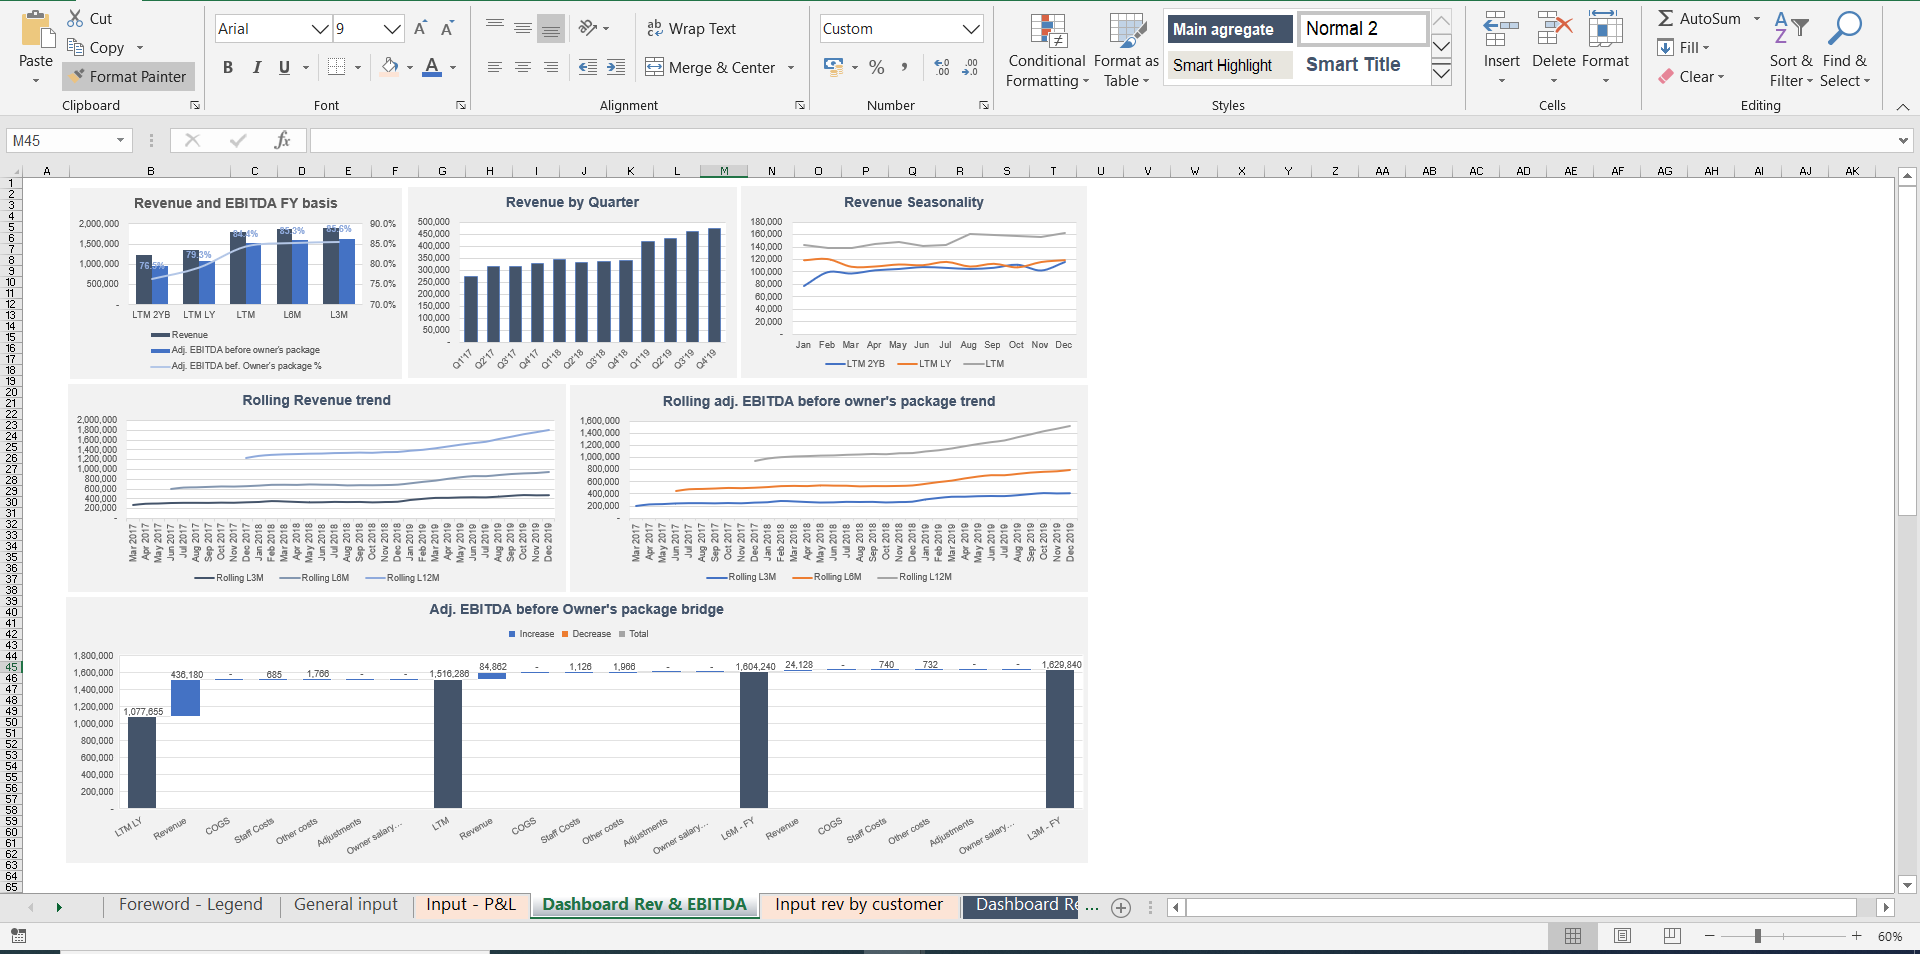Click the Copy icon
This screenshot has height=954, width=1920.
(76, 47)
